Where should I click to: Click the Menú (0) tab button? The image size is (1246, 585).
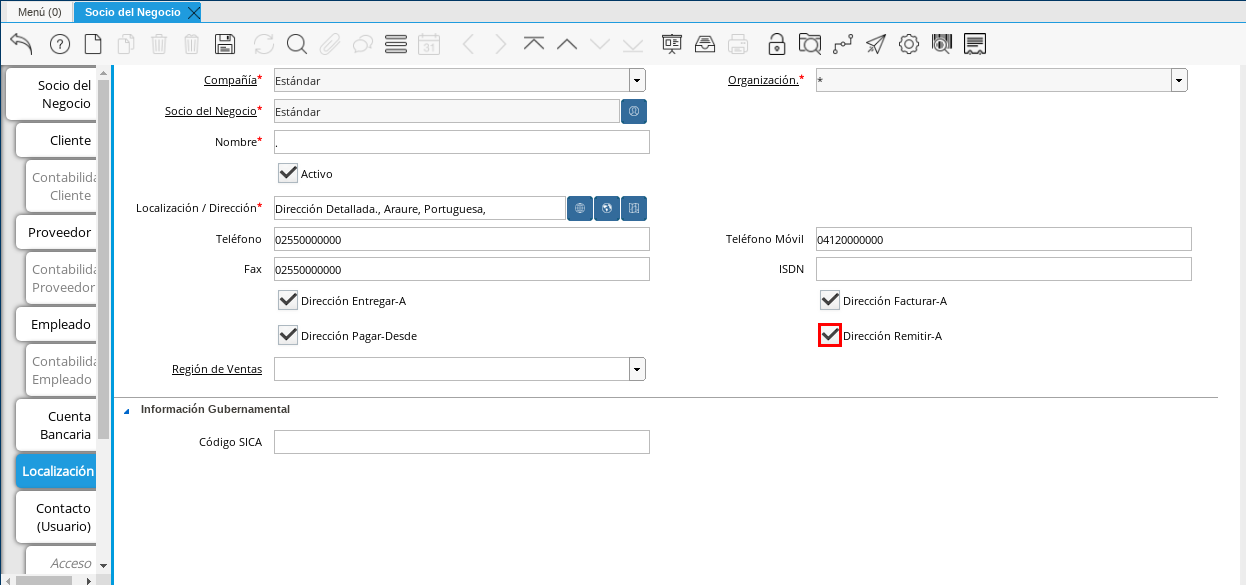tap(40, 12)
